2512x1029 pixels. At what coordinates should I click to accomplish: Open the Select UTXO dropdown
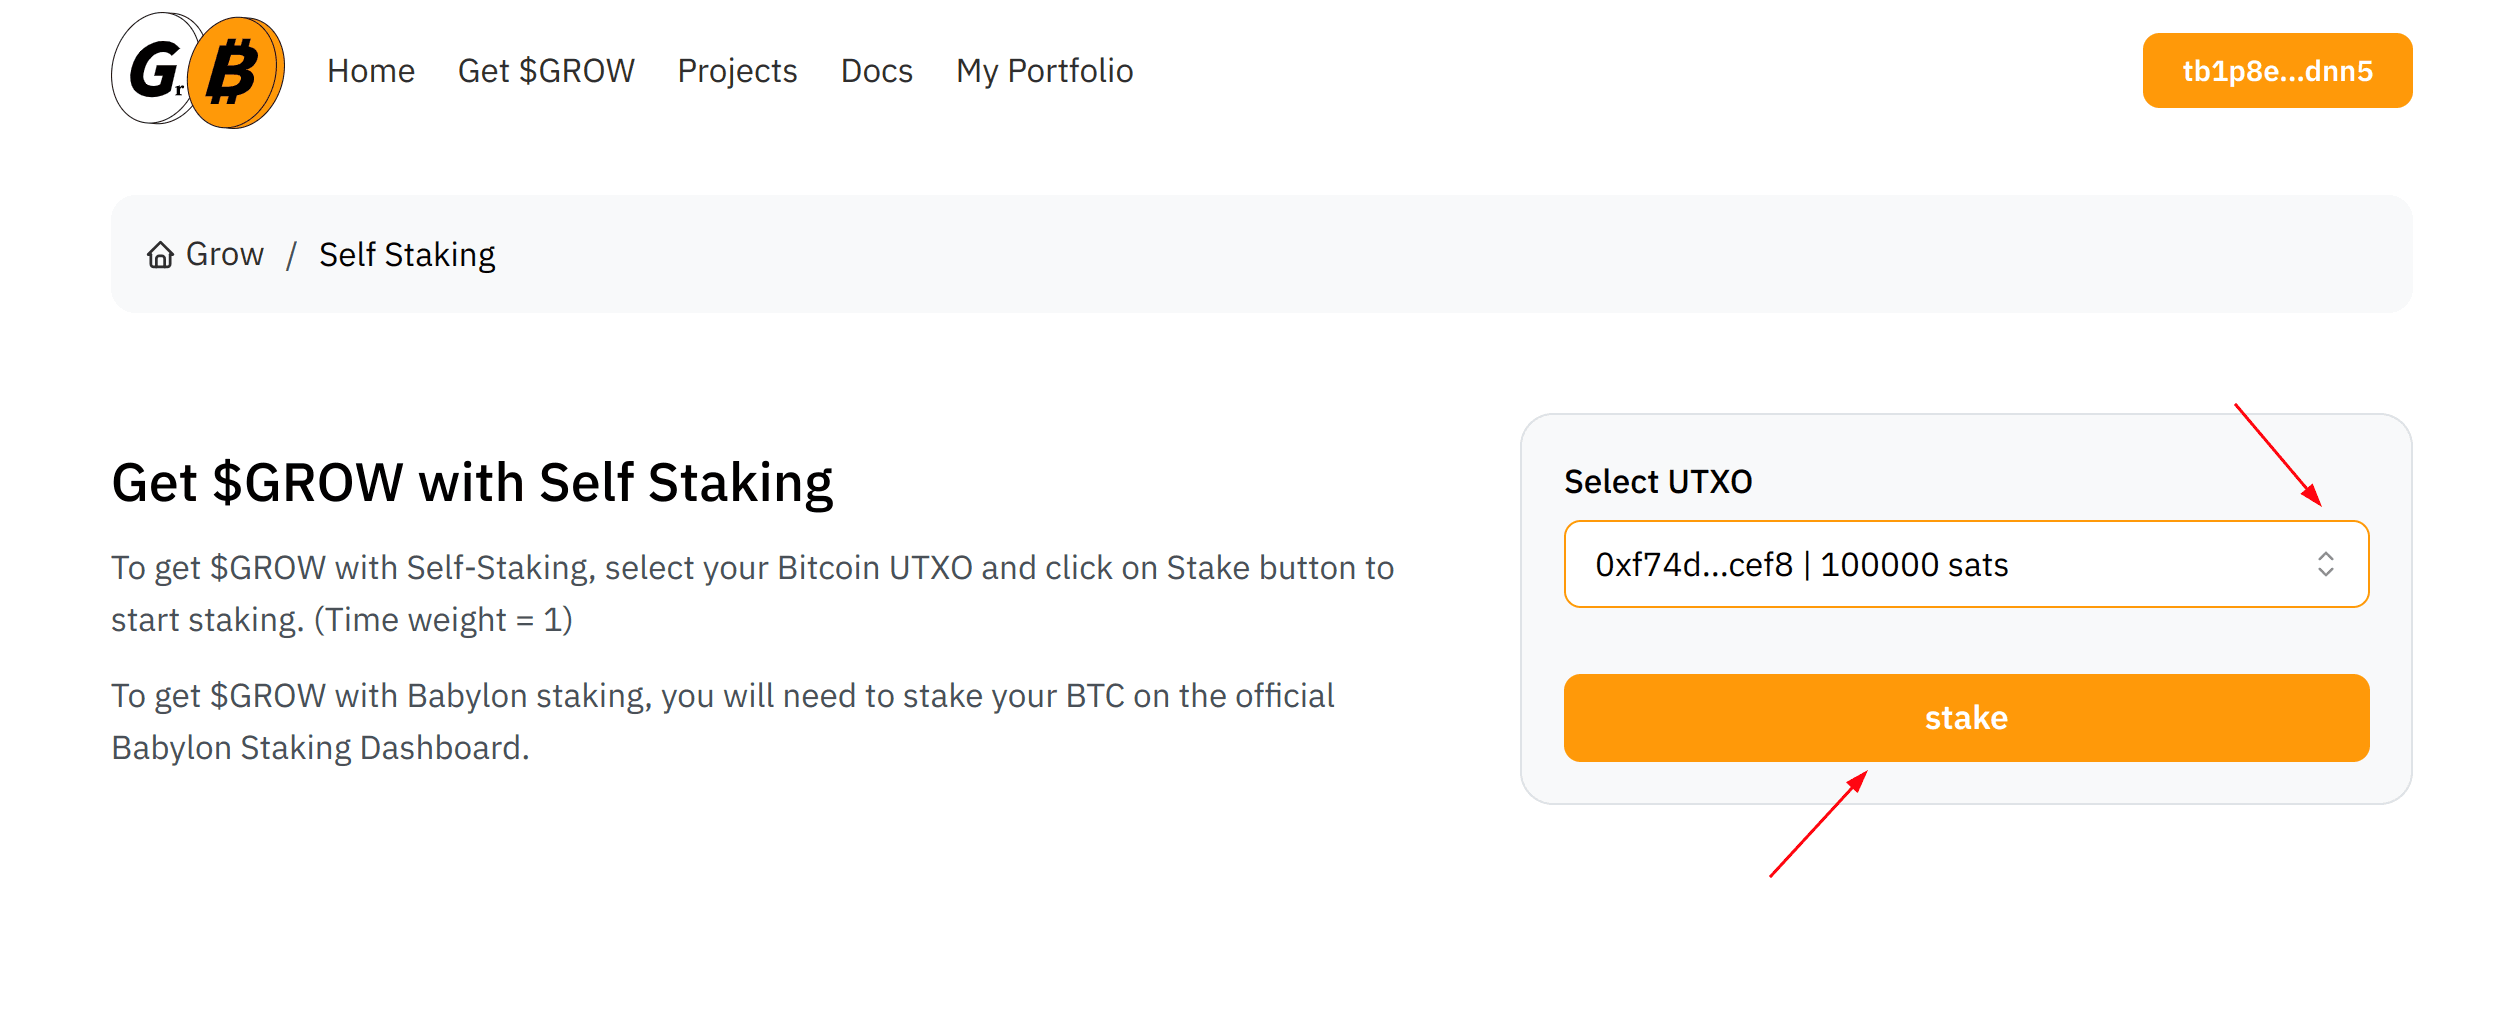[x=1966, y=564]
